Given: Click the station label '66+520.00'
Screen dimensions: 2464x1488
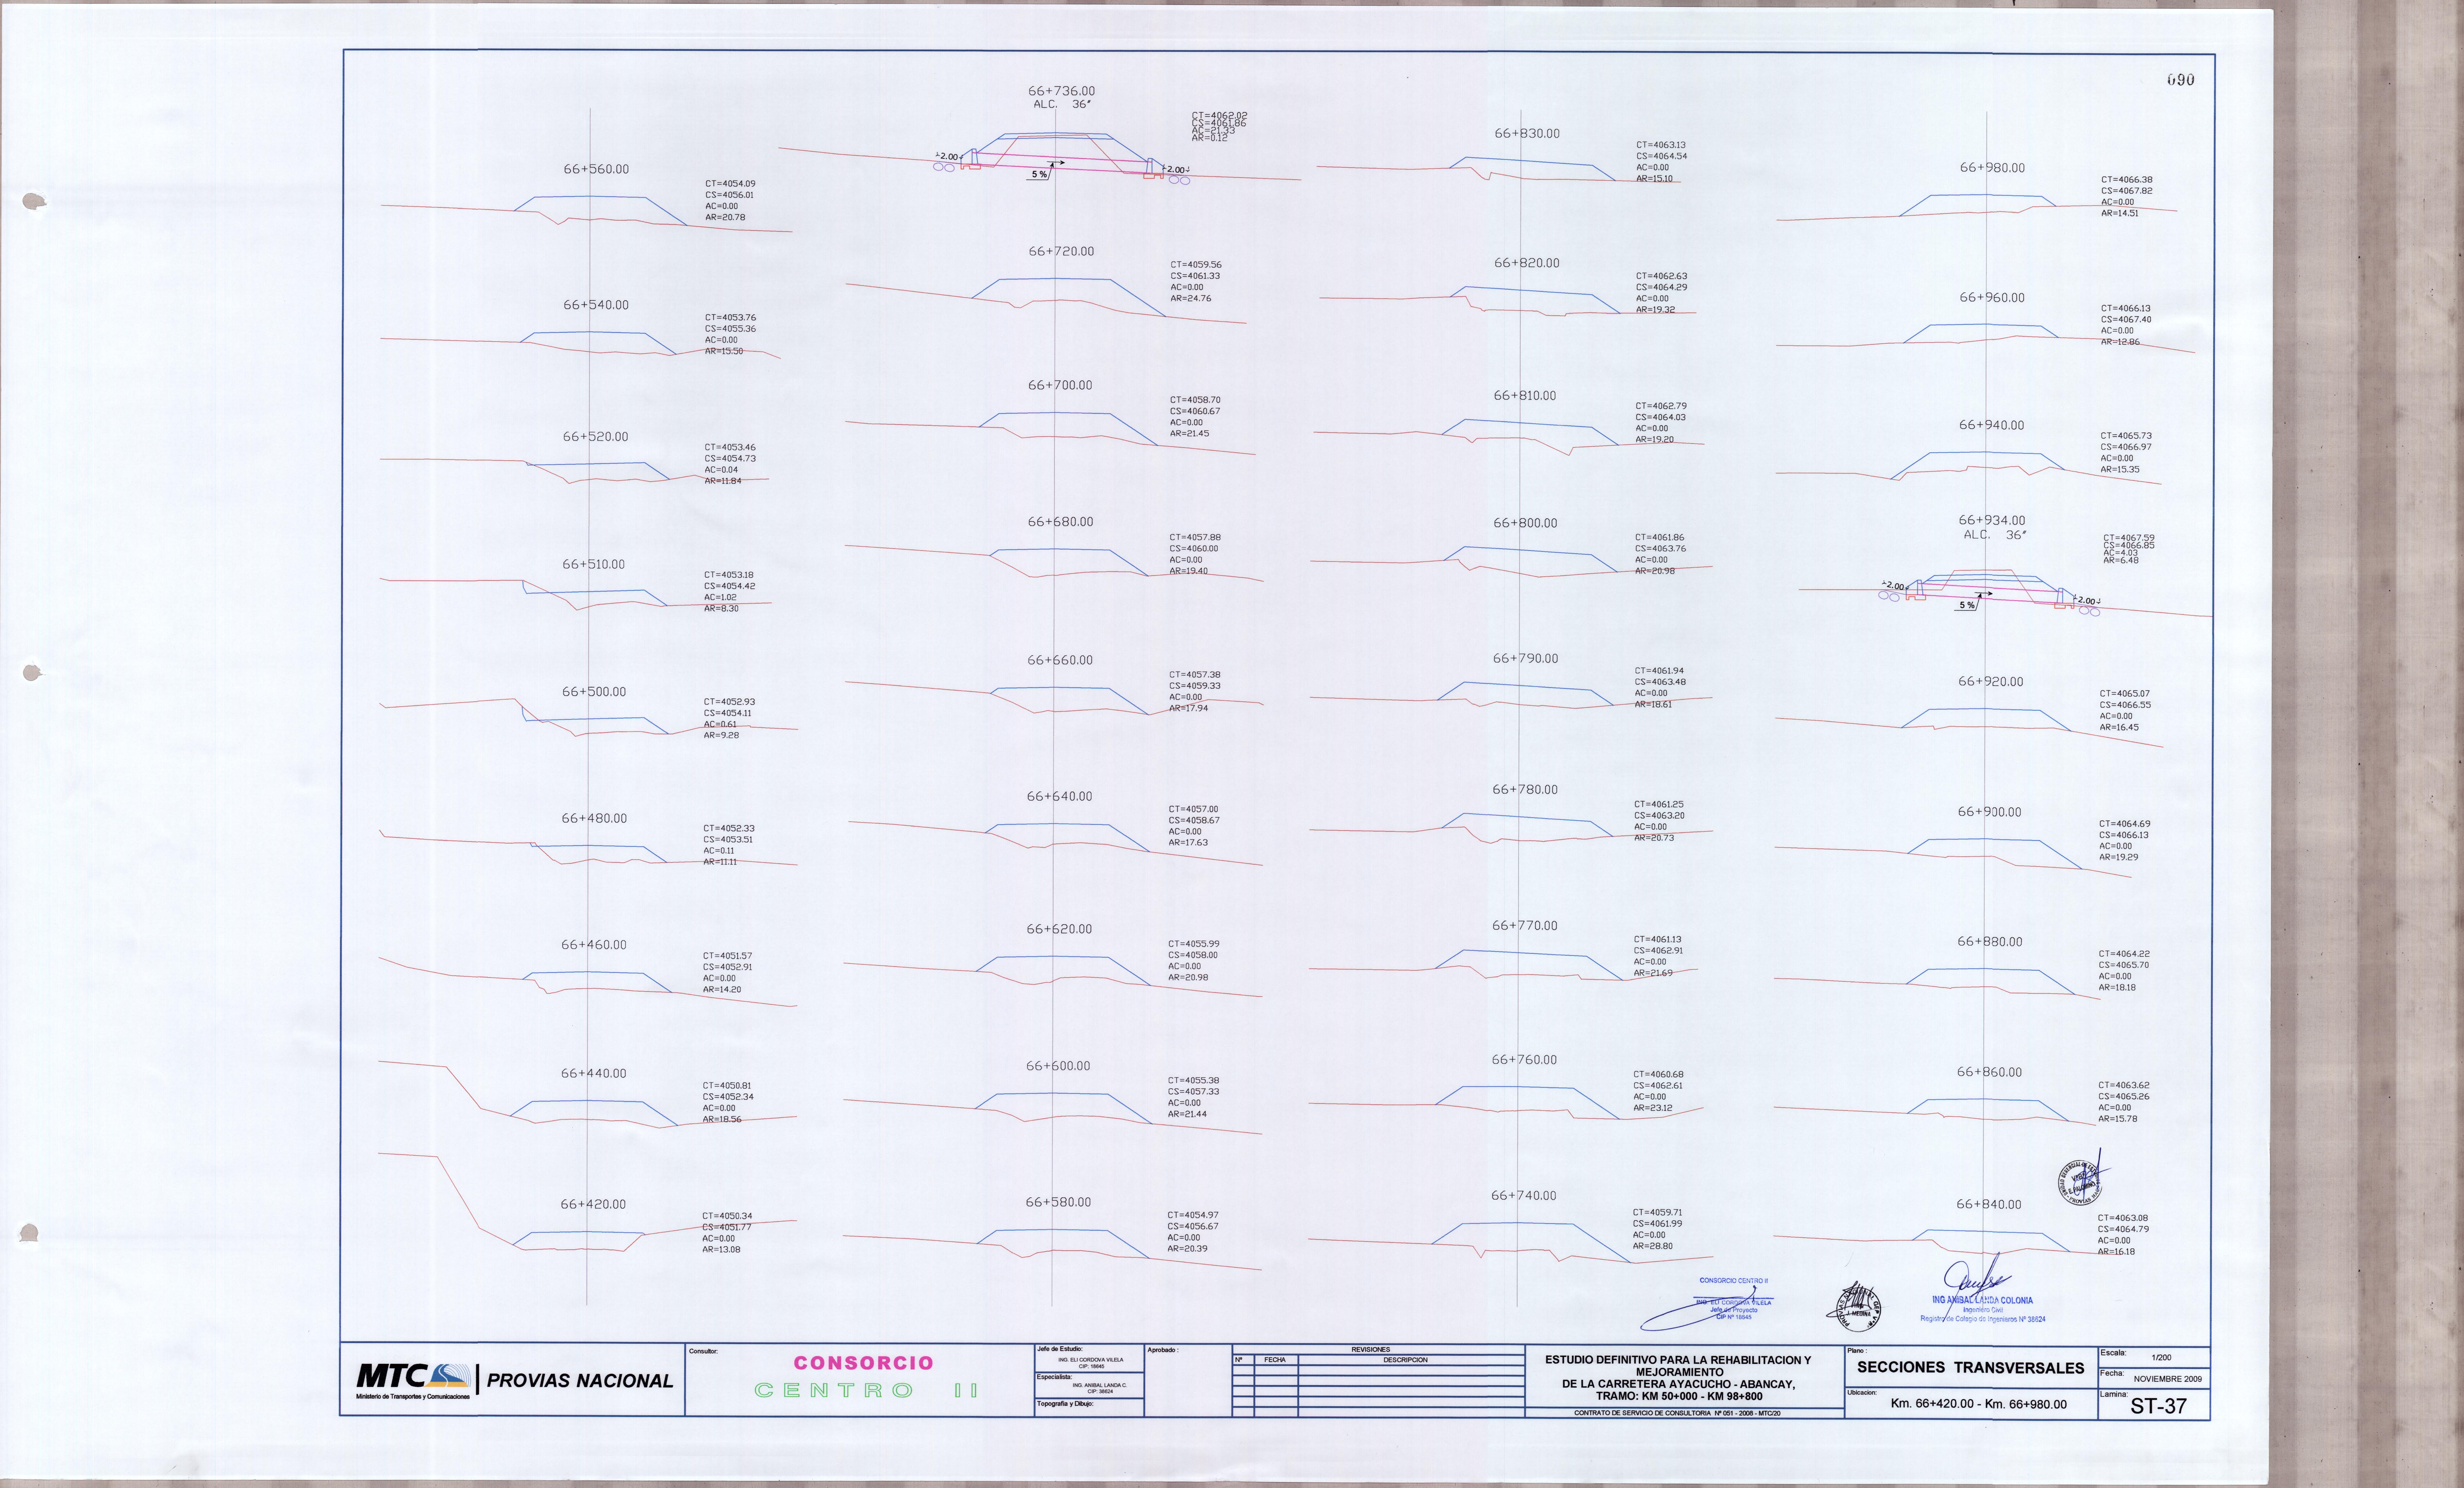Looking at the screenshot, I should pos(595,437).
